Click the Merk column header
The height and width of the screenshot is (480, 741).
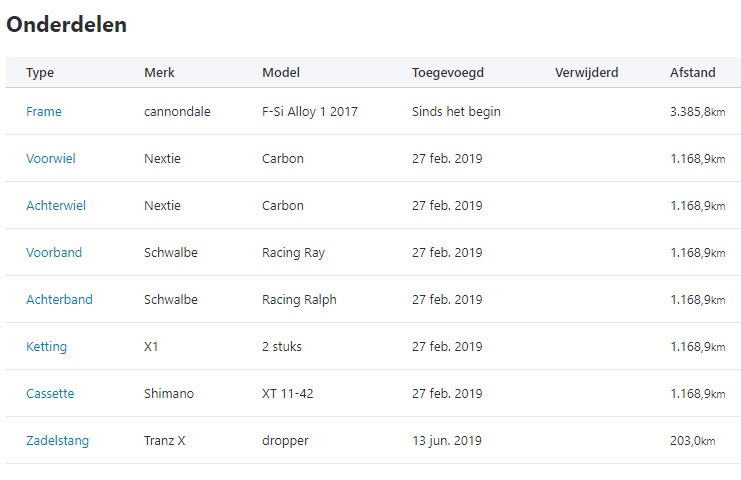(159, 73)
